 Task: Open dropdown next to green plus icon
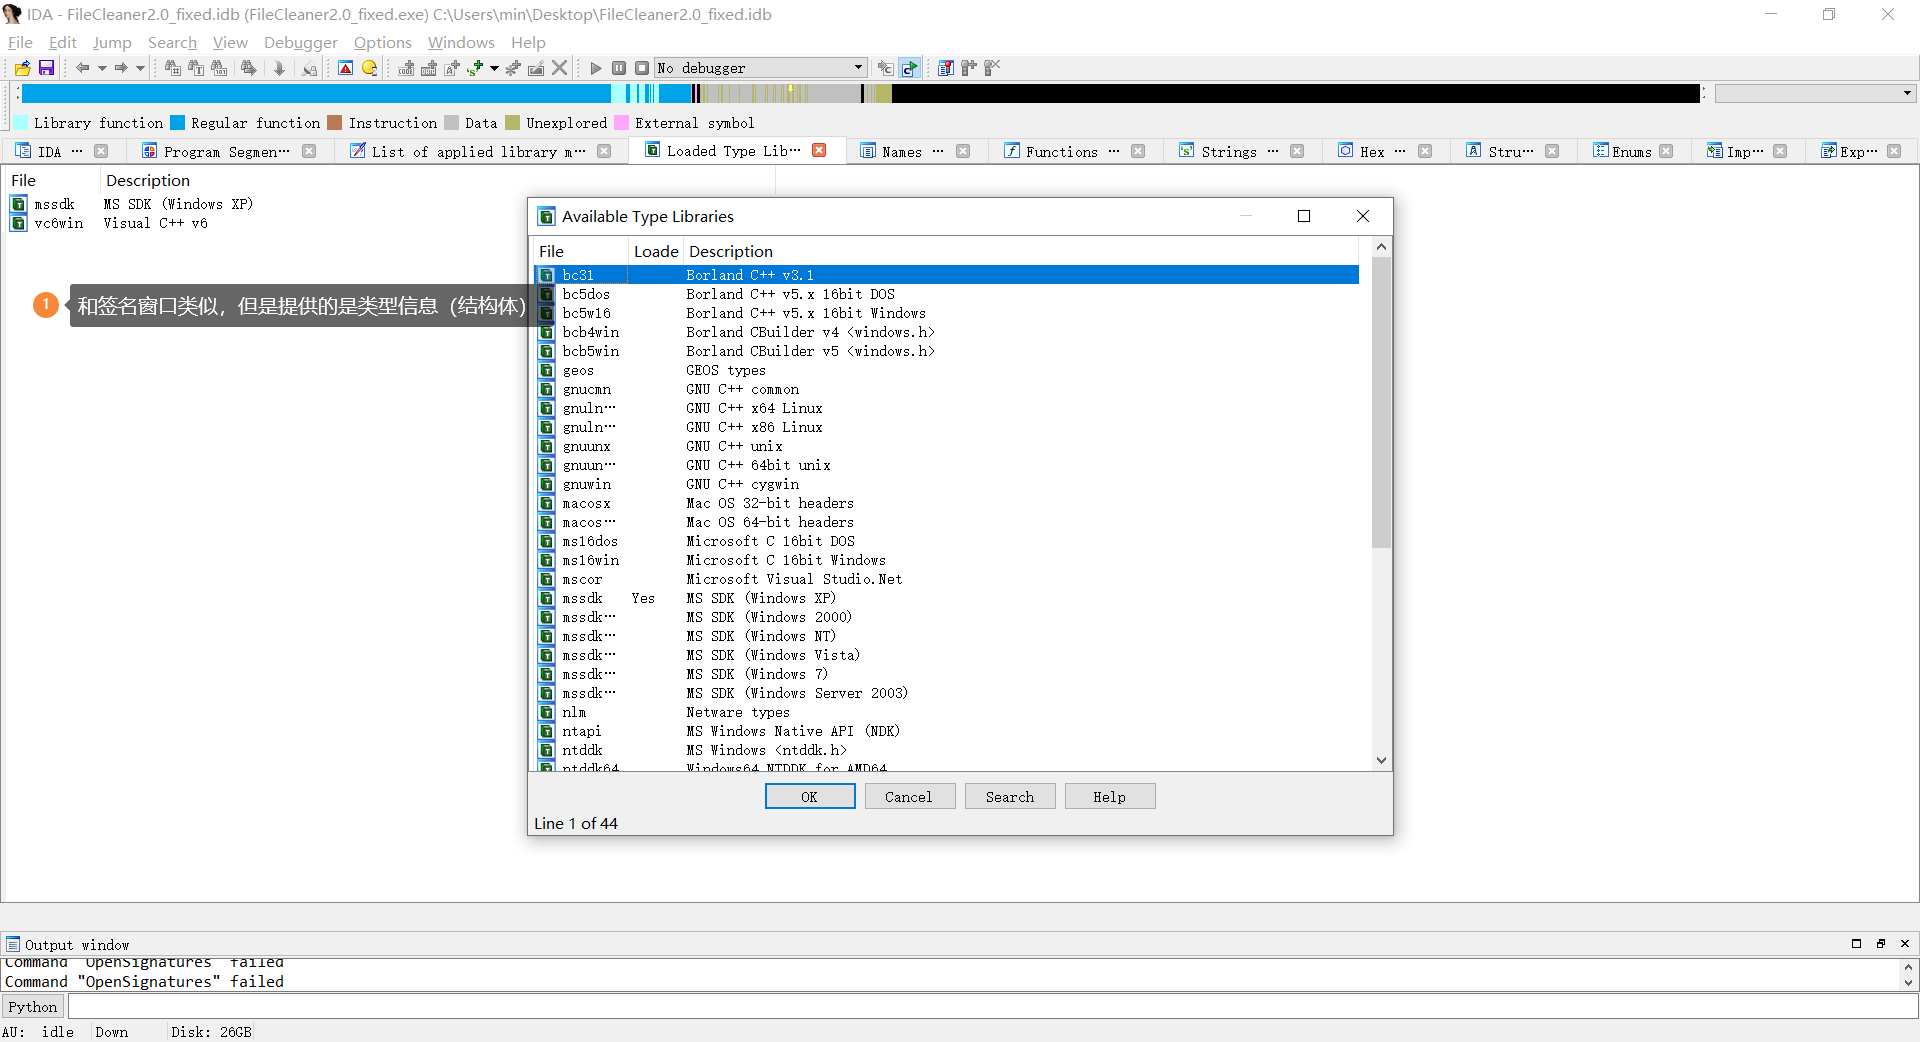(x=494, y=68)
